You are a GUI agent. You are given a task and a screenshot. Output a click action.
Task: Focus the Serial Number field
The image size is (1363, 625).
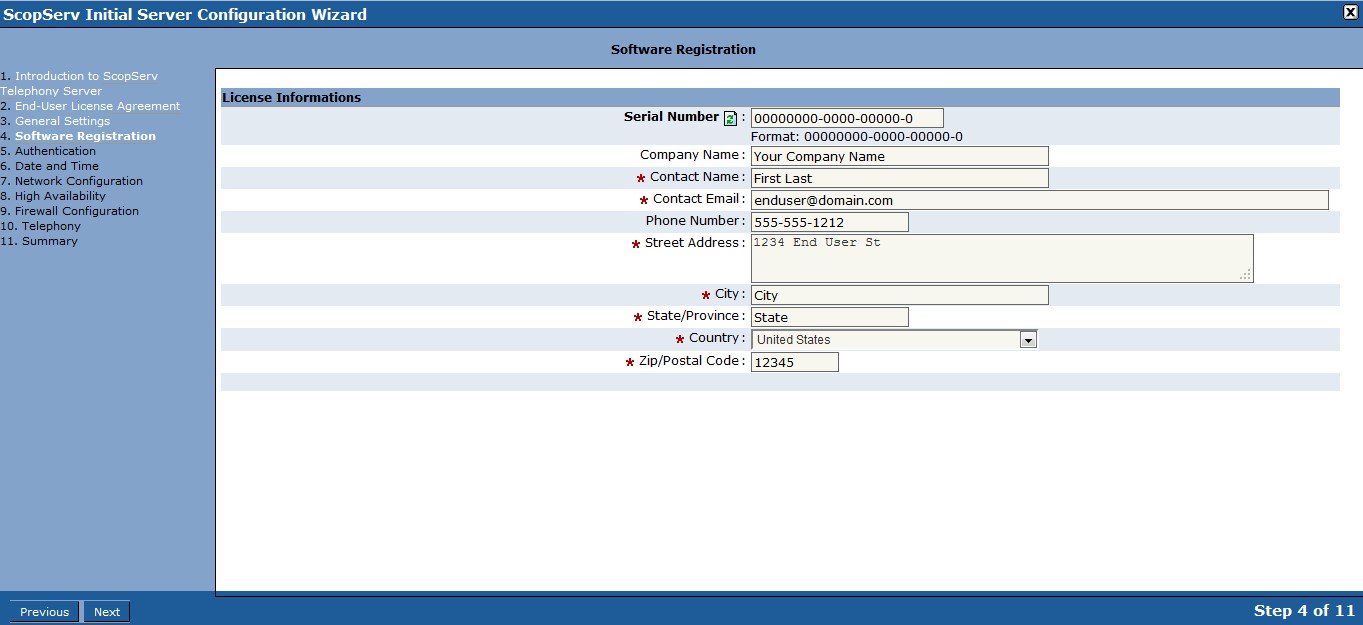(x=847, y=118)
